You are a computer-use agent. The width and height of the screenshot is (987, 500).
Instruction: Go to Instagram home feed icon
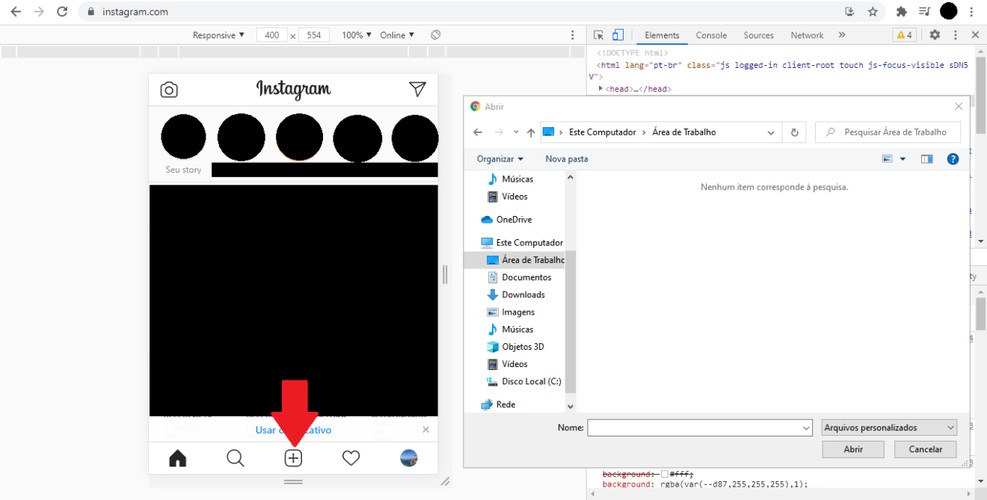point(178,458)
